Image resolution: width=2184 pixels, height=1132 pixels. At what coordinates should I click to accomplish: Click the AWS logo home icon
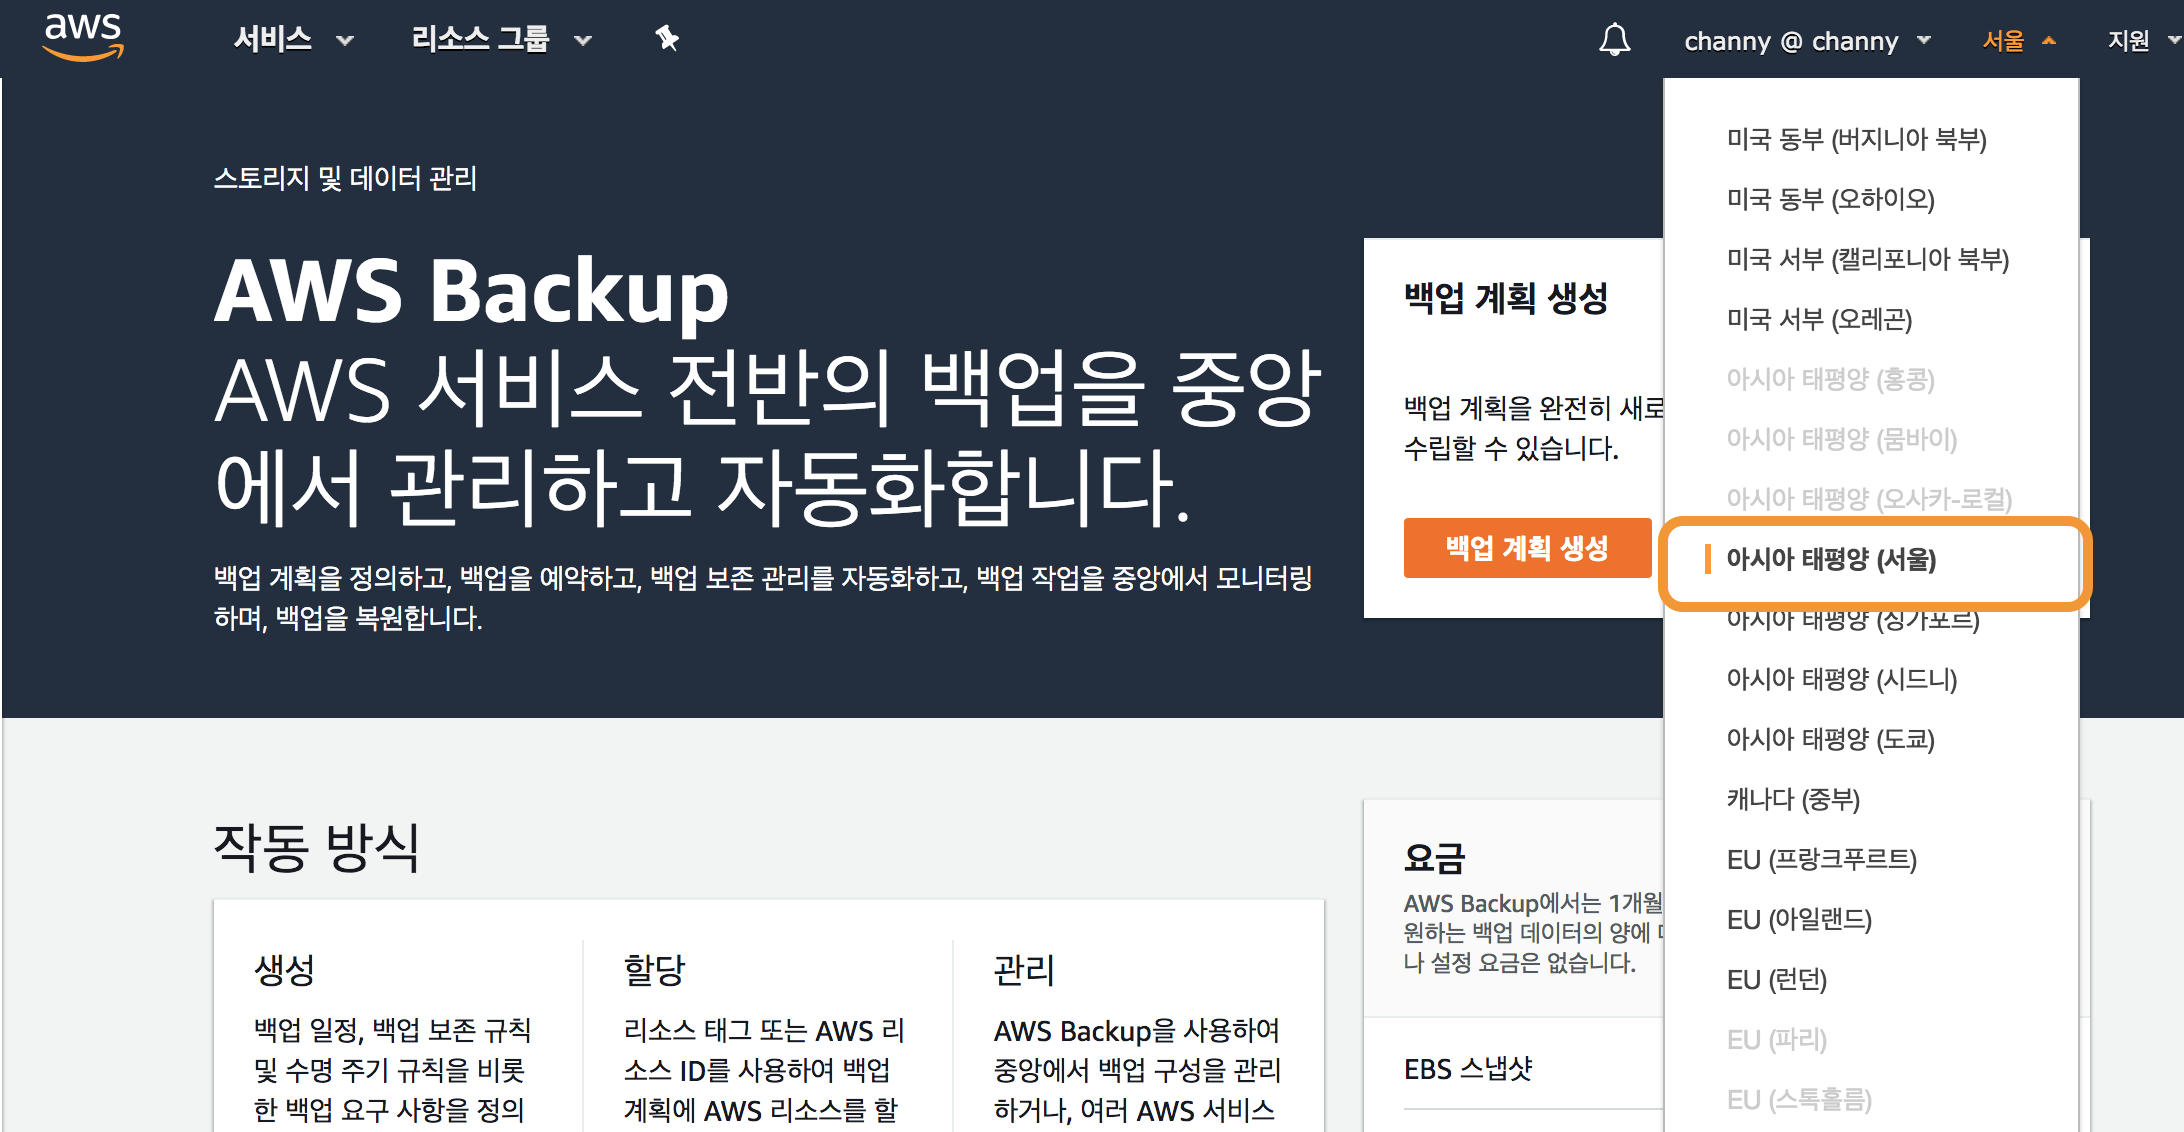point(83,38)
